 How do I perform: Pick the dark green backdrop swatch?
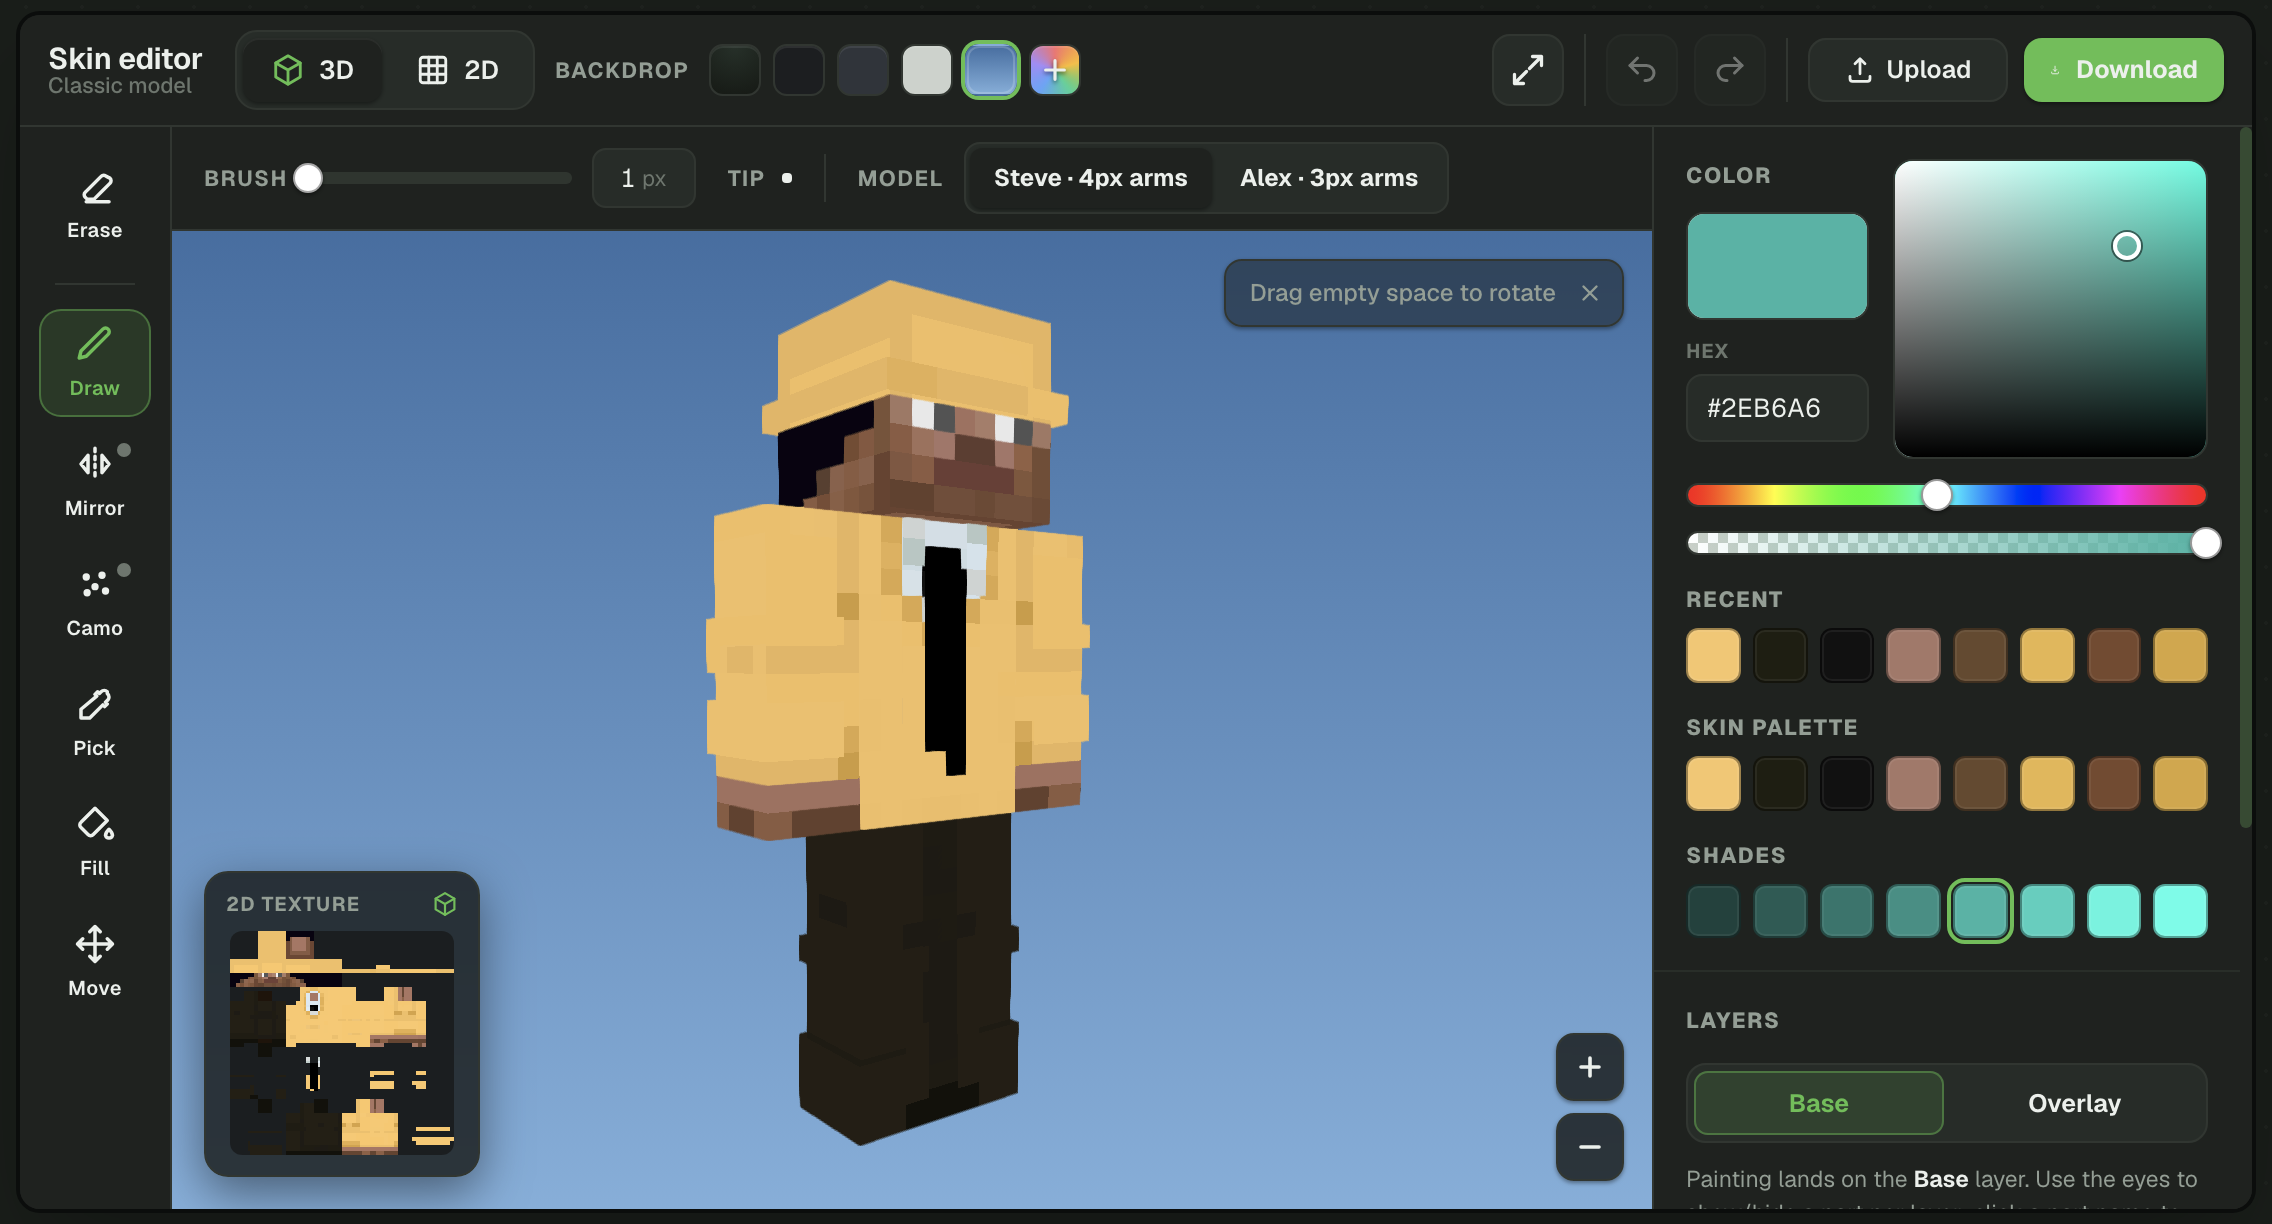pos(734,70)
